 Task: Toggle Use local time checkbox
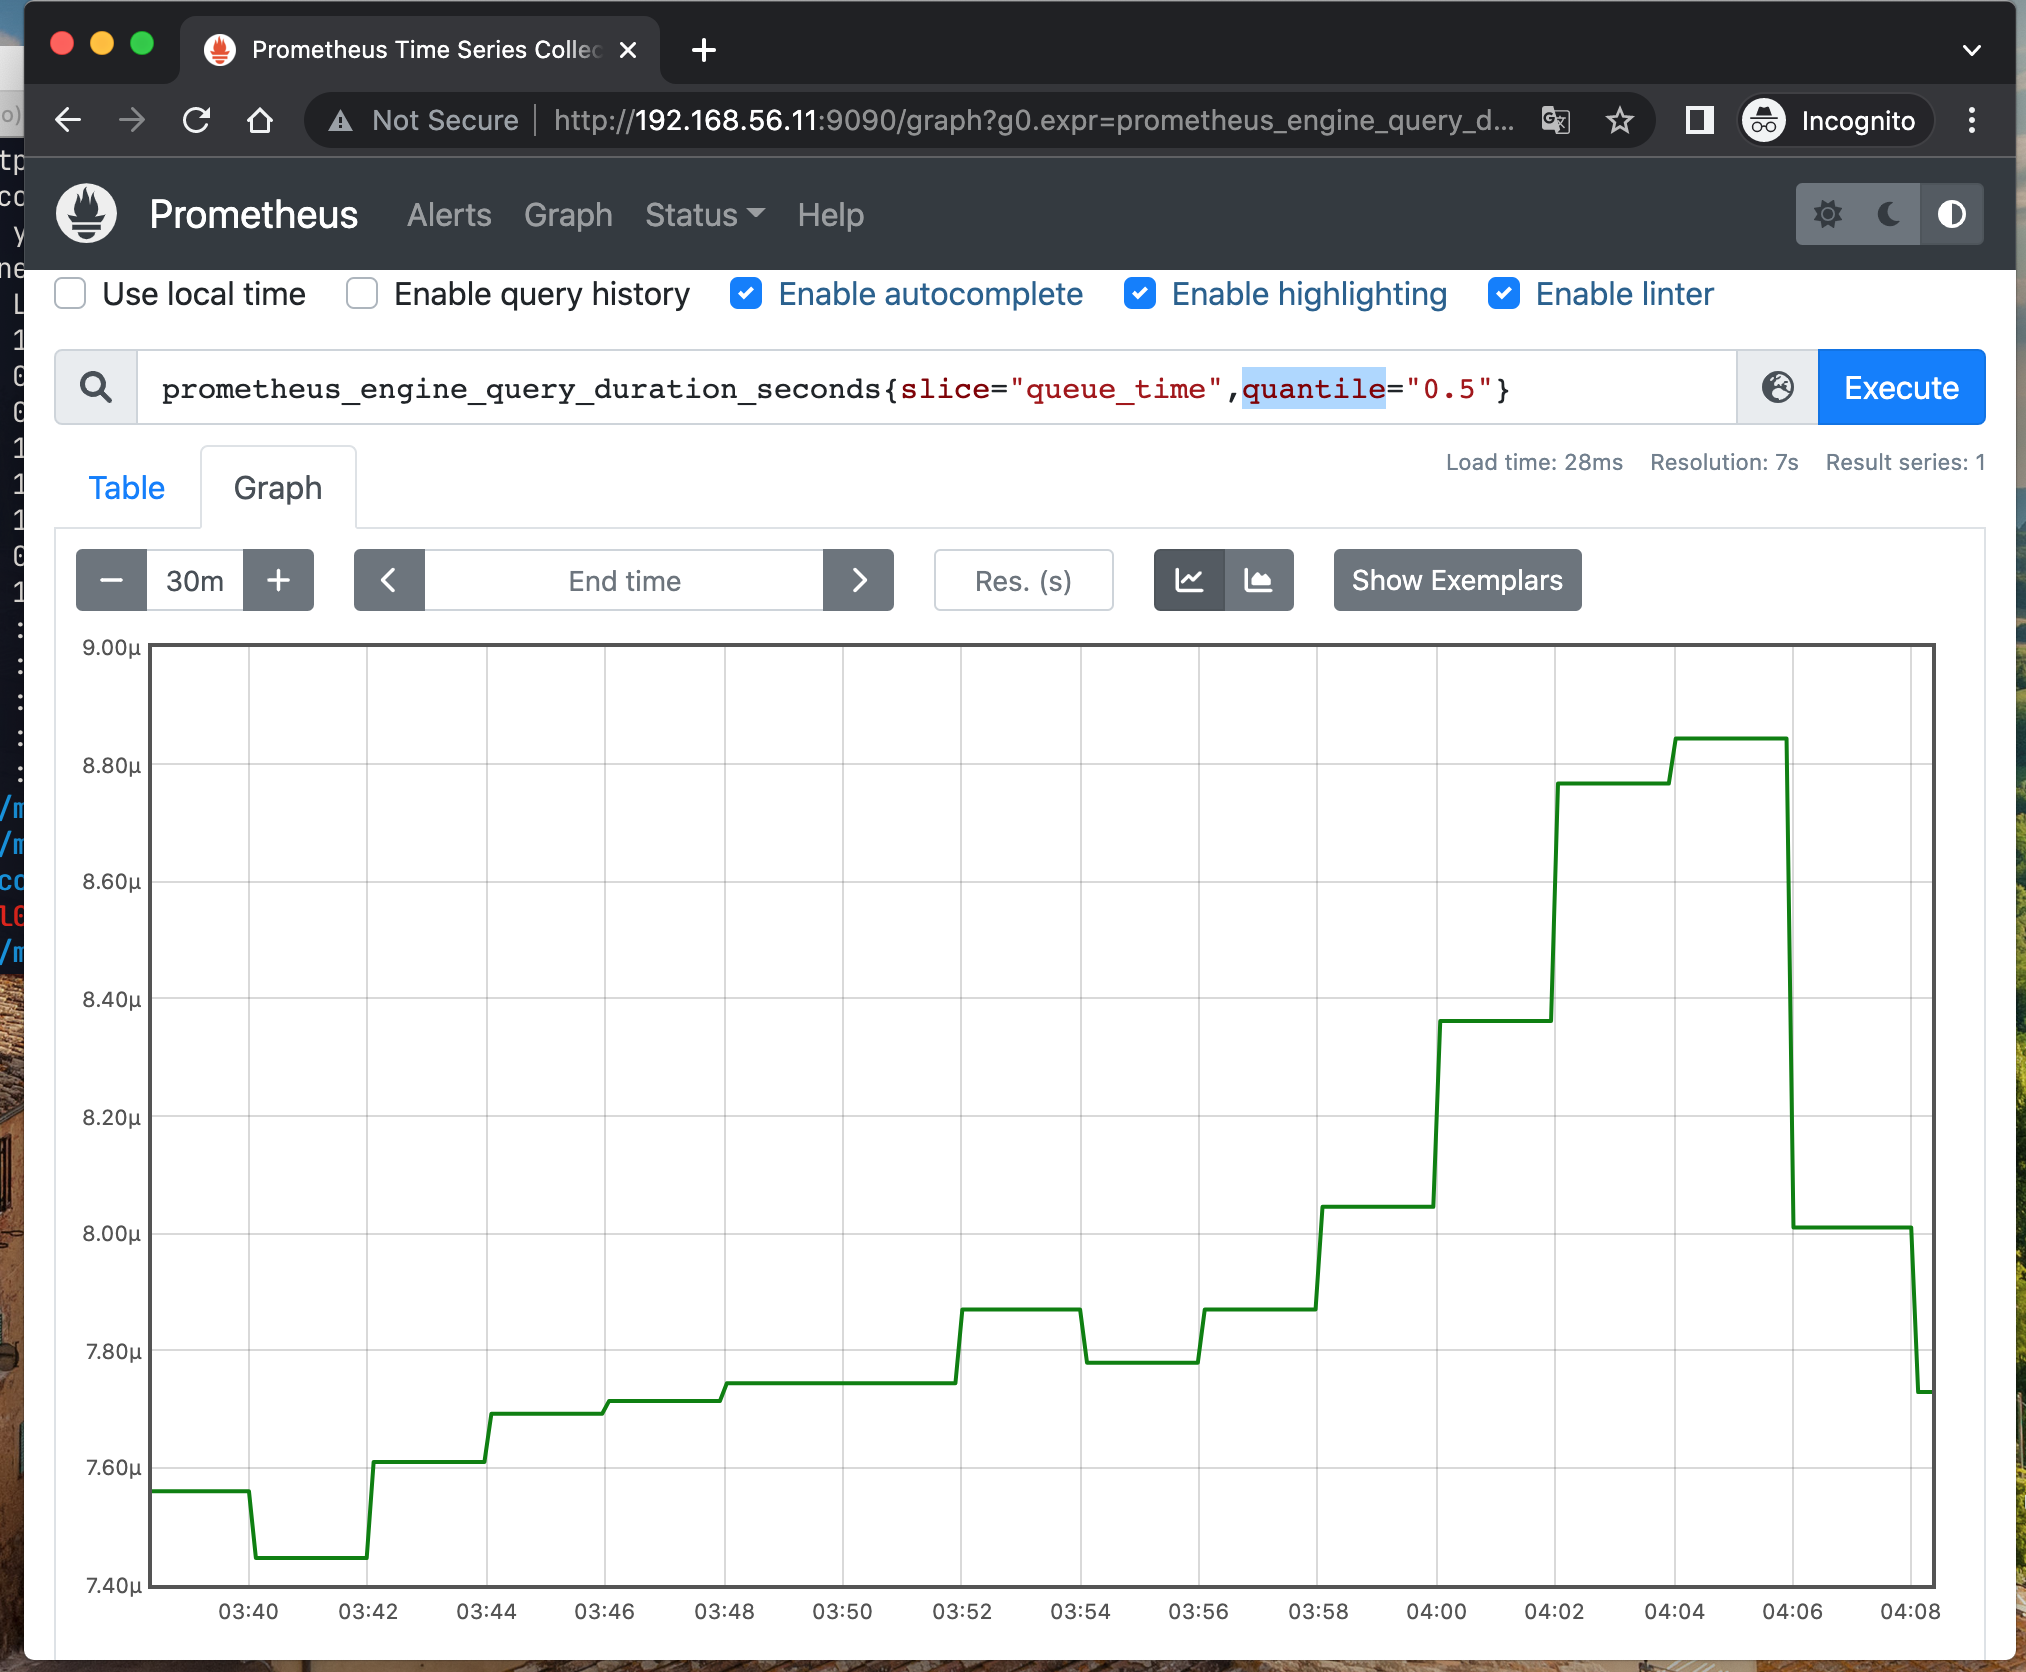(70, 294)
